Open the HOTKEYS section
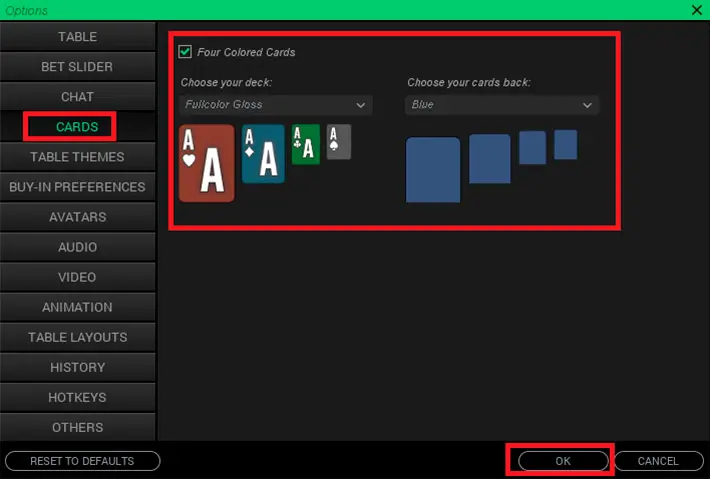 pos(77,398)
